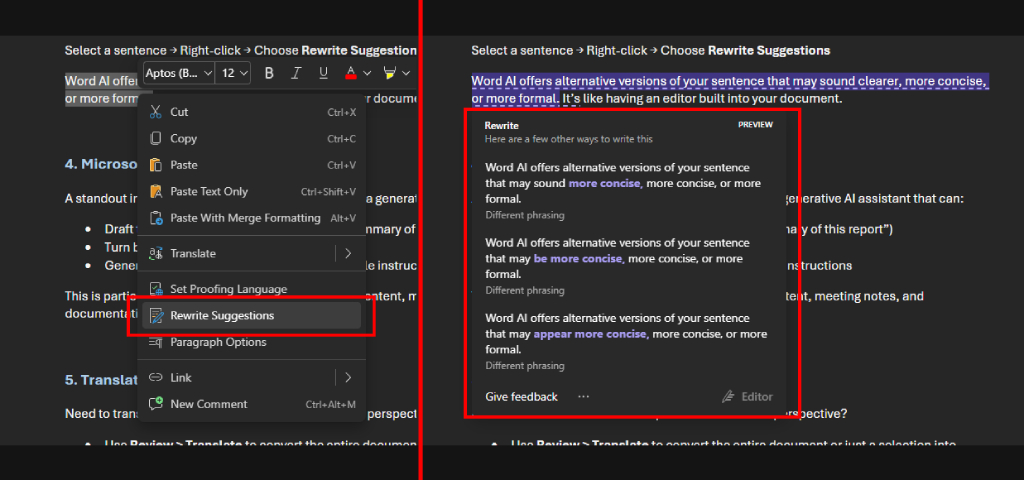Open the Aptos font name dropdown
Image resolution: width=1024 pixels, height=480 pixels.
[179, 73]
